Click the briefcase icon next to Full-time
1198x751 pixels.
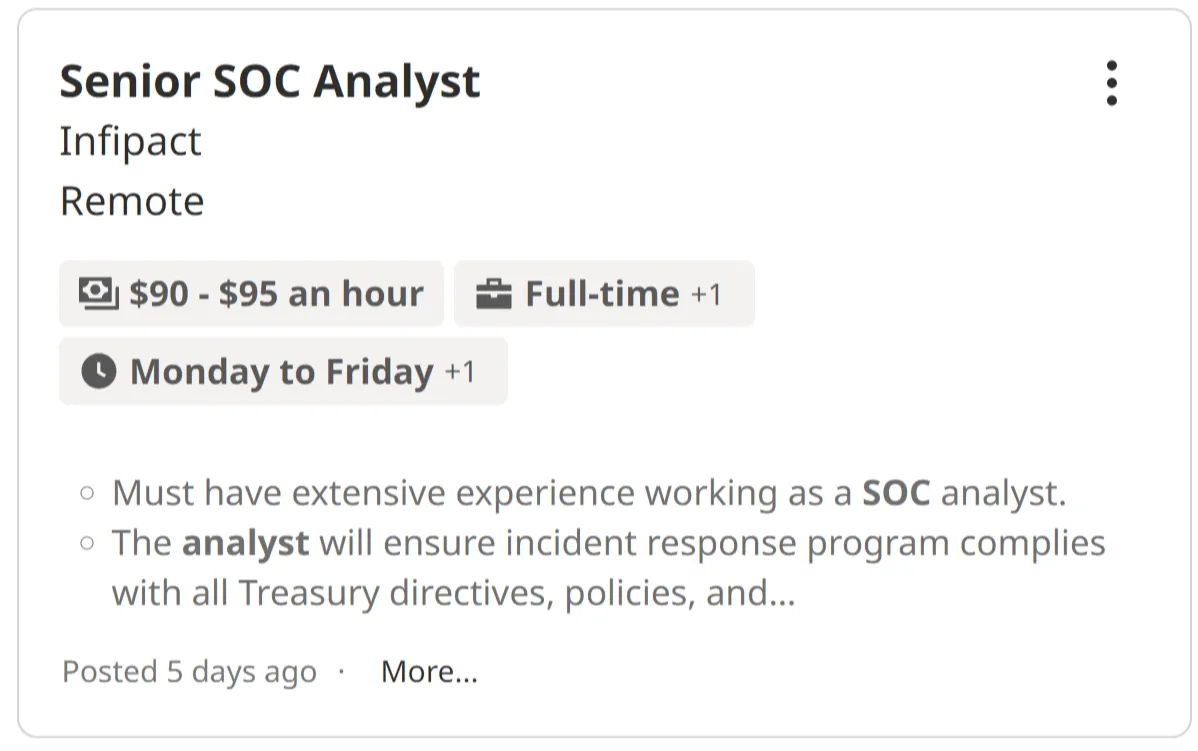click(x=494, y=294)
